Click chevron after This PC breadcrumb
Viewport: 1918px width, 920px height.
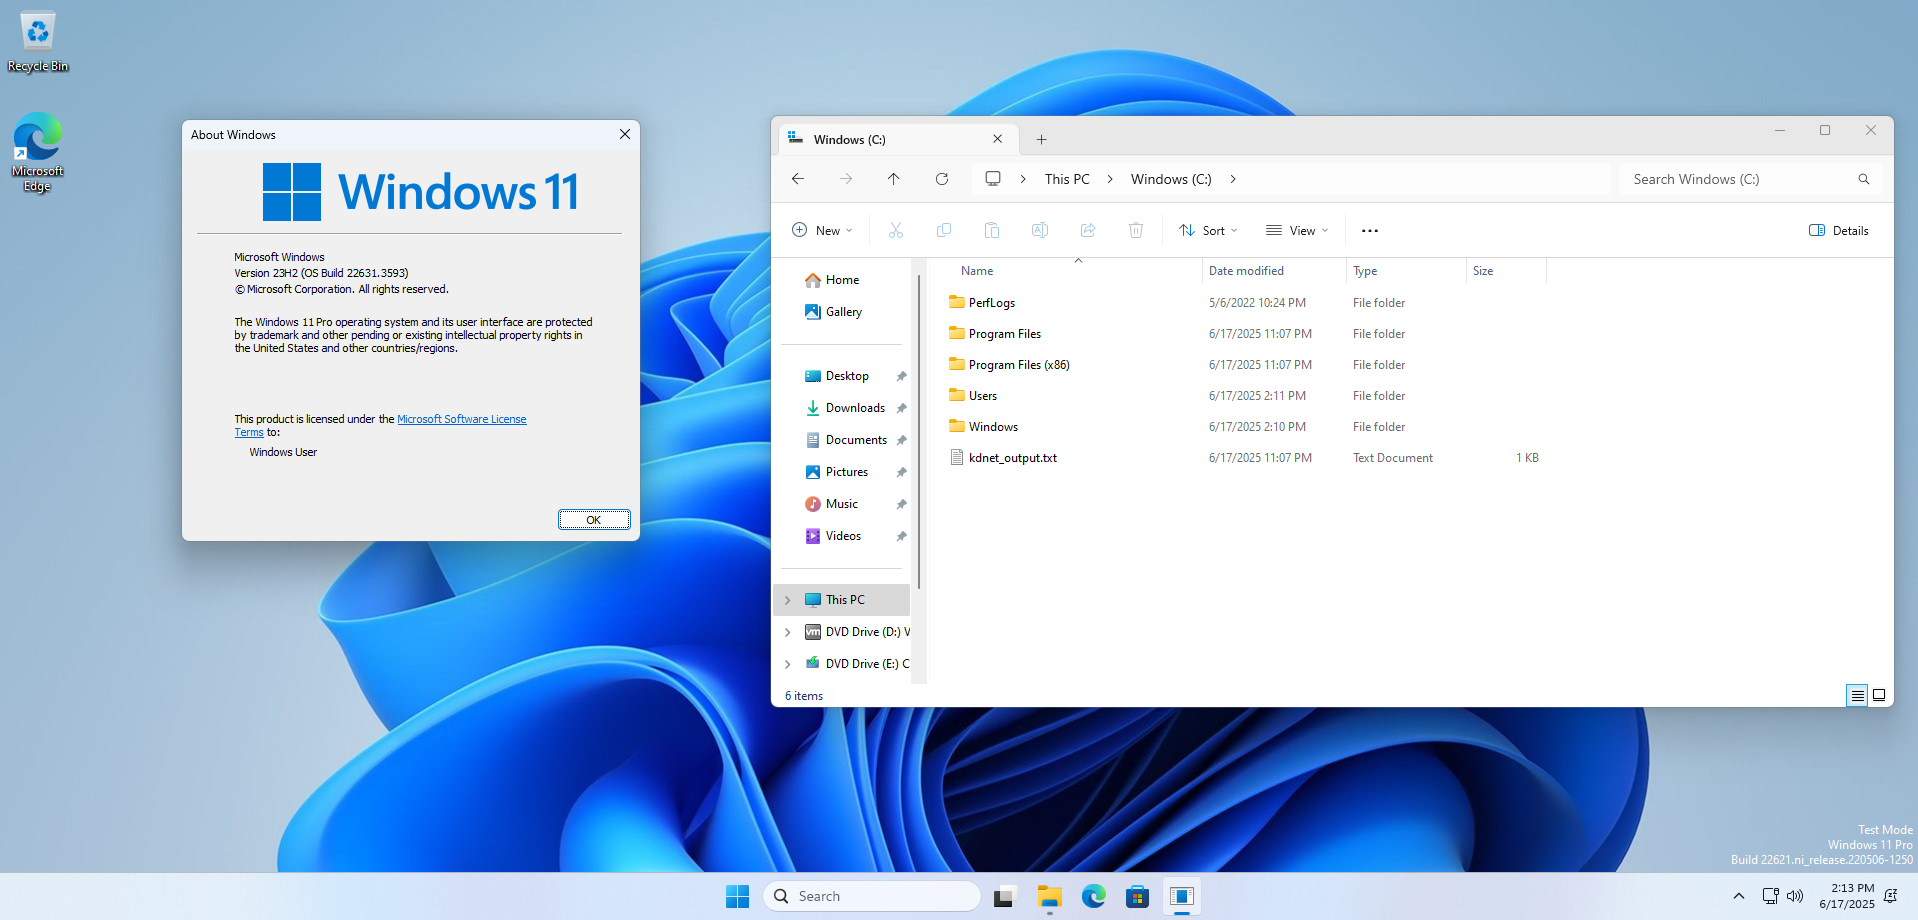tap(1110, 179)
